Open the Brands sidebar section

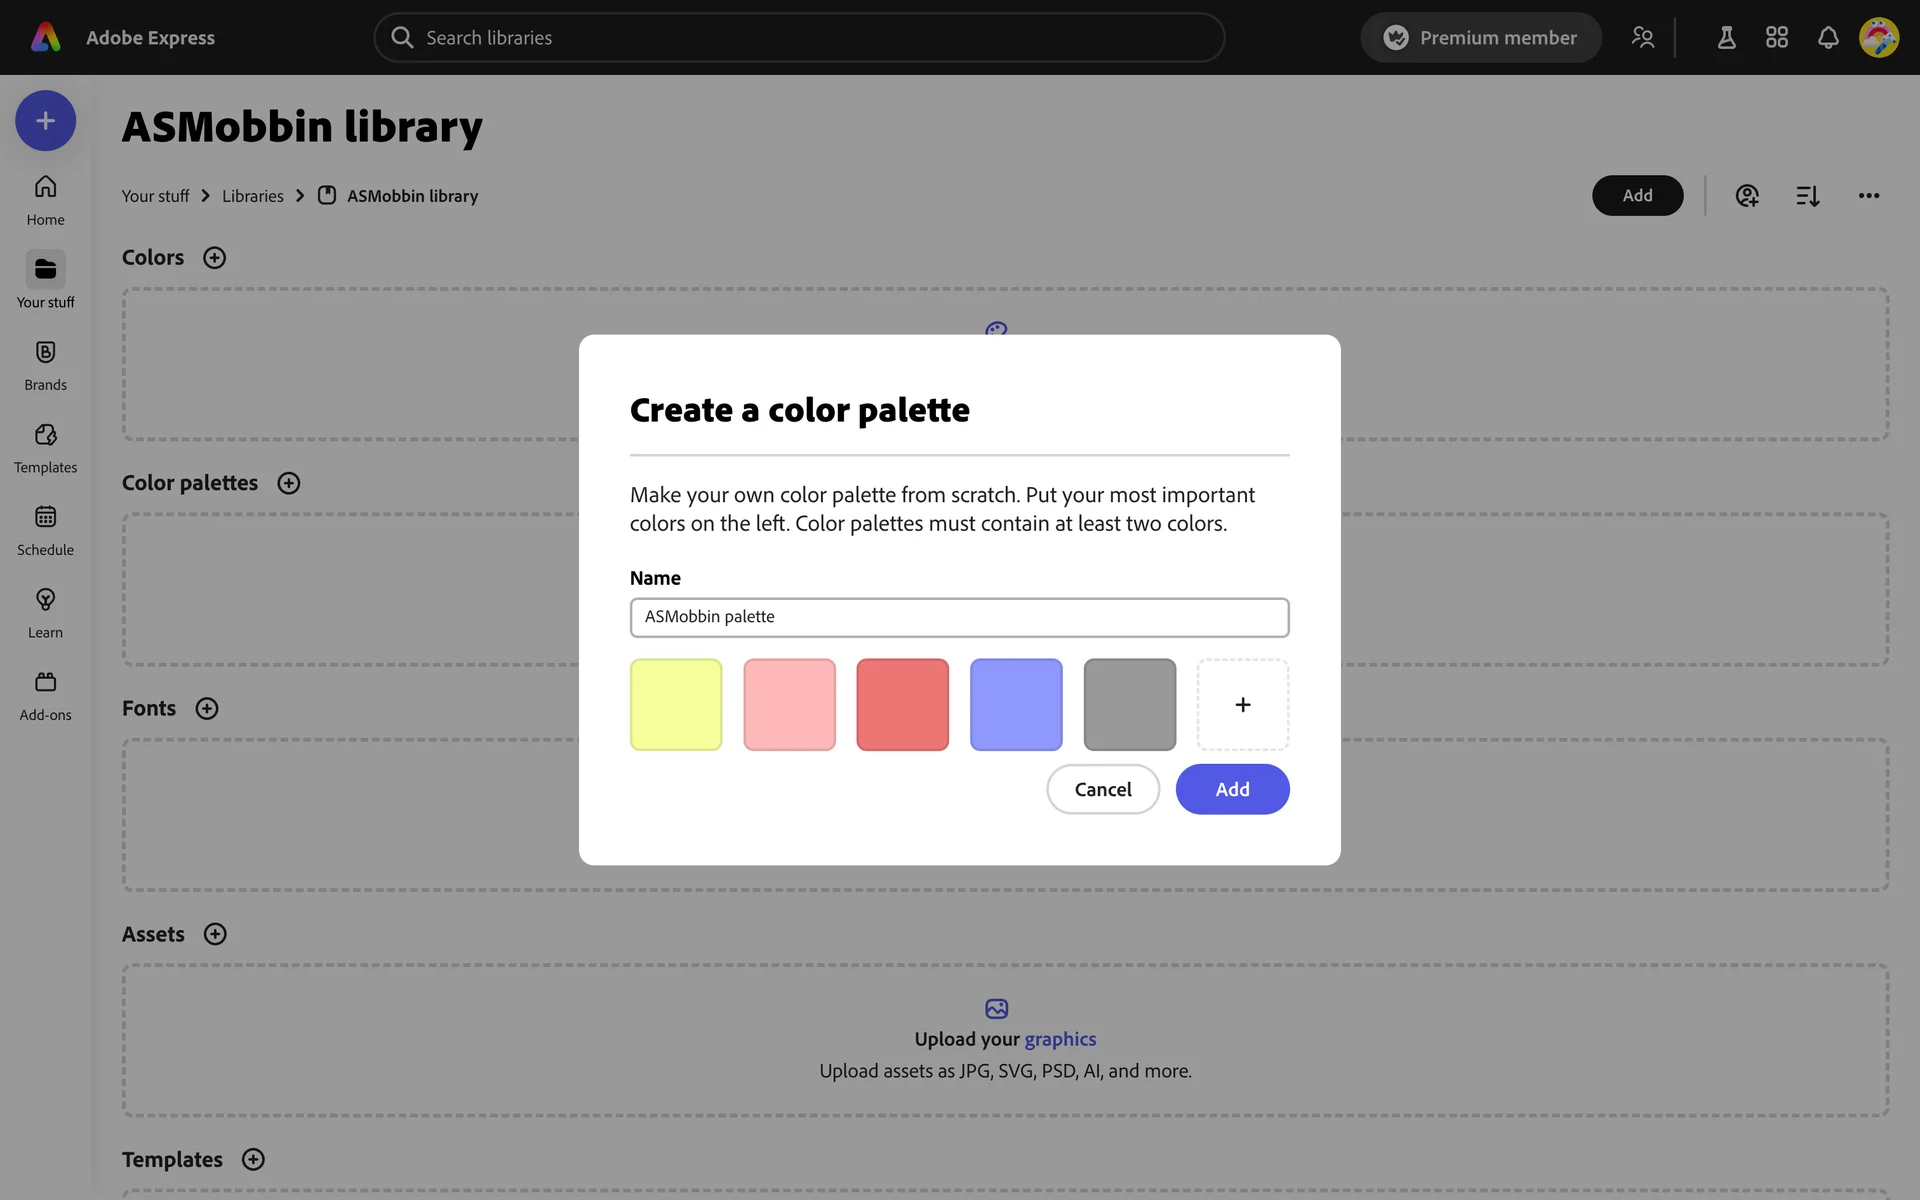click(x=45, y=364)
